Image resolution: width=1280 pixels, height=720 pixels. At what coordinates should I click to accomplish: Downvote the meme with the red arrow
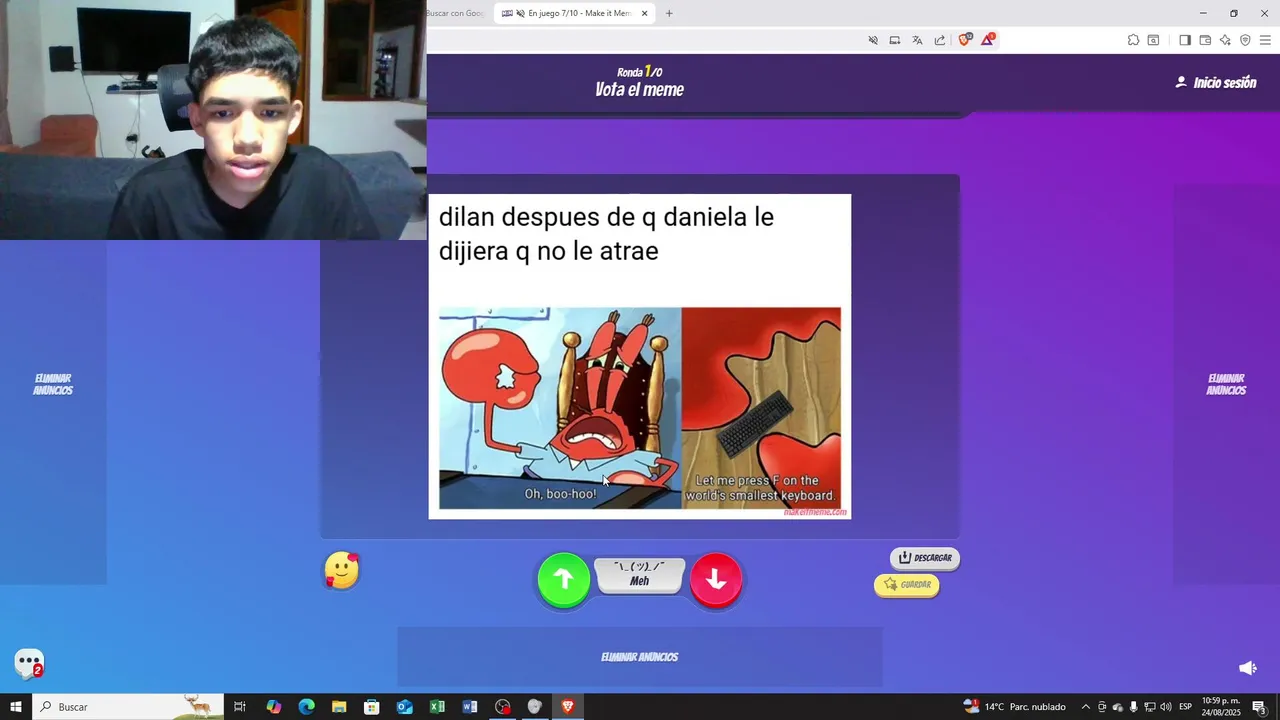716,580
